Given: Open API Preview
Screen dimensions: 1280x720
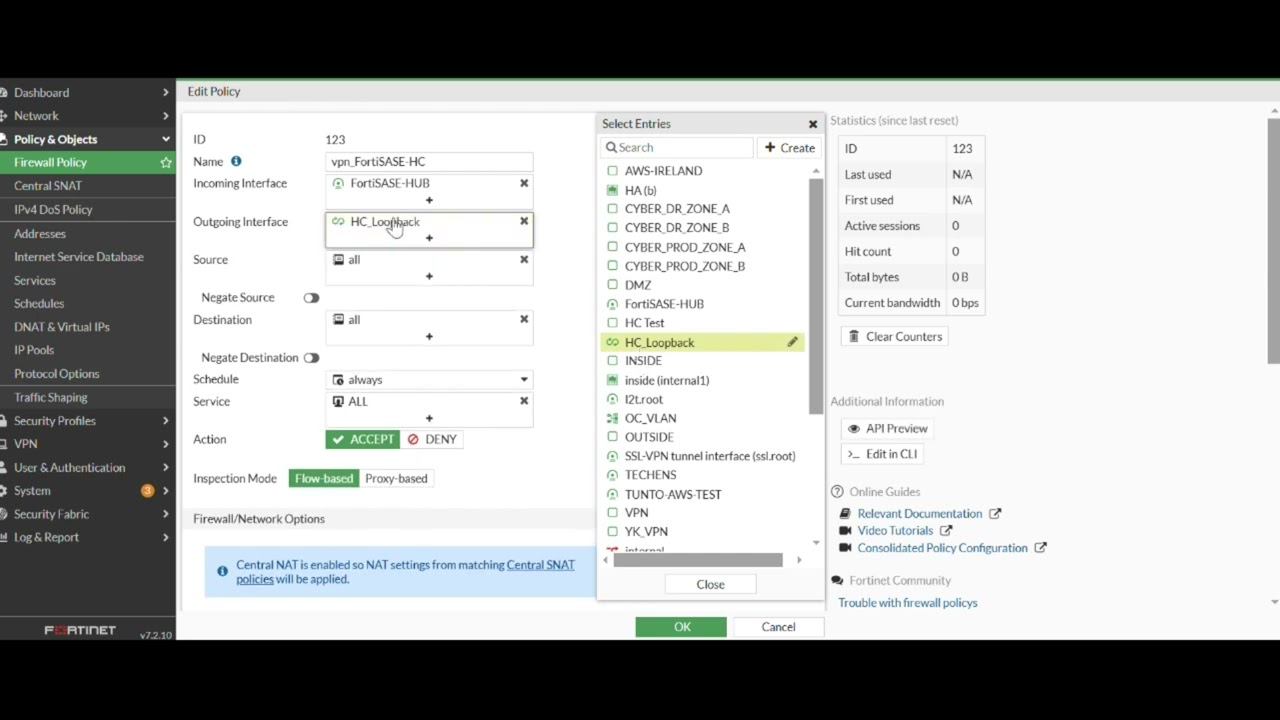Looking at the screenshot, I should [x=888, y=429].
